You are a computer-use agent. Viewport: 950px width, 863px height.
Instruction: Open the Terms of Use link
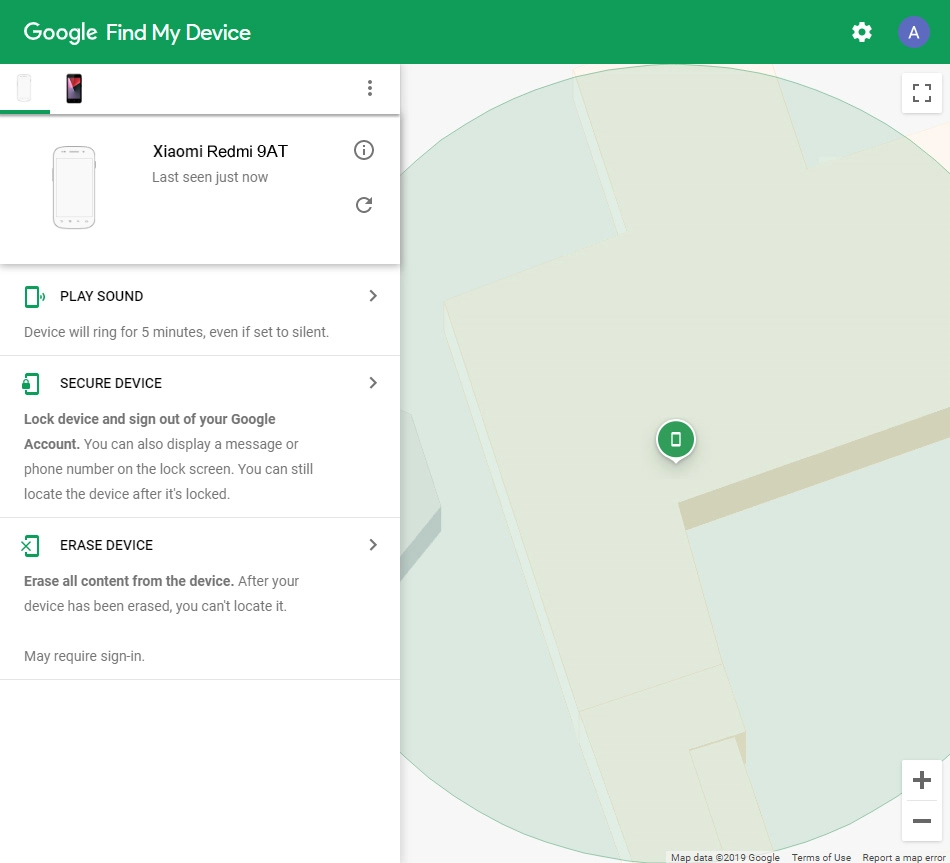point(821,857)
